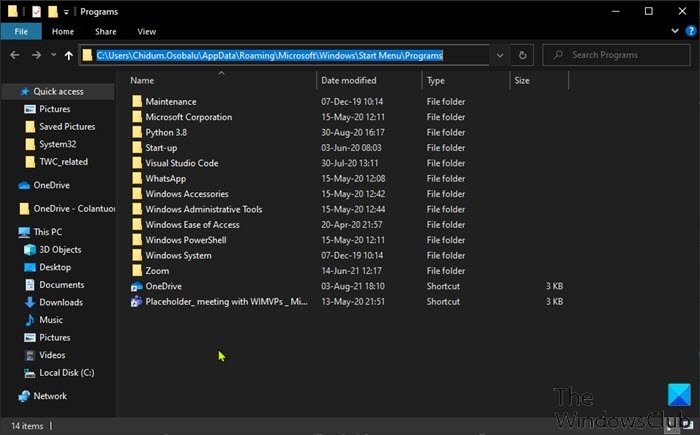Open Local Disk (C:) drive icon
This screenshot has width=700, height=435.
[30, 373]
